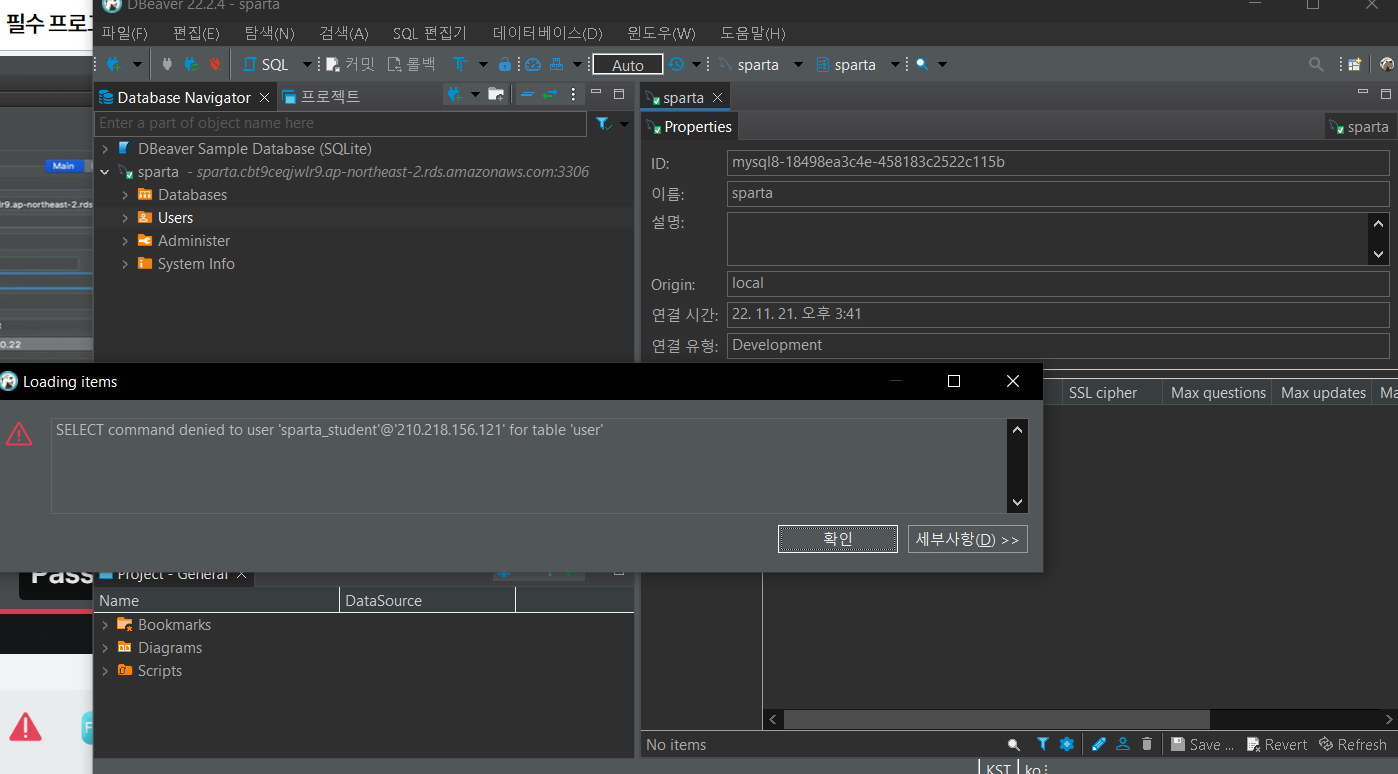Expand the Bookmarks folder in Project panel

[x=105, y=625]
